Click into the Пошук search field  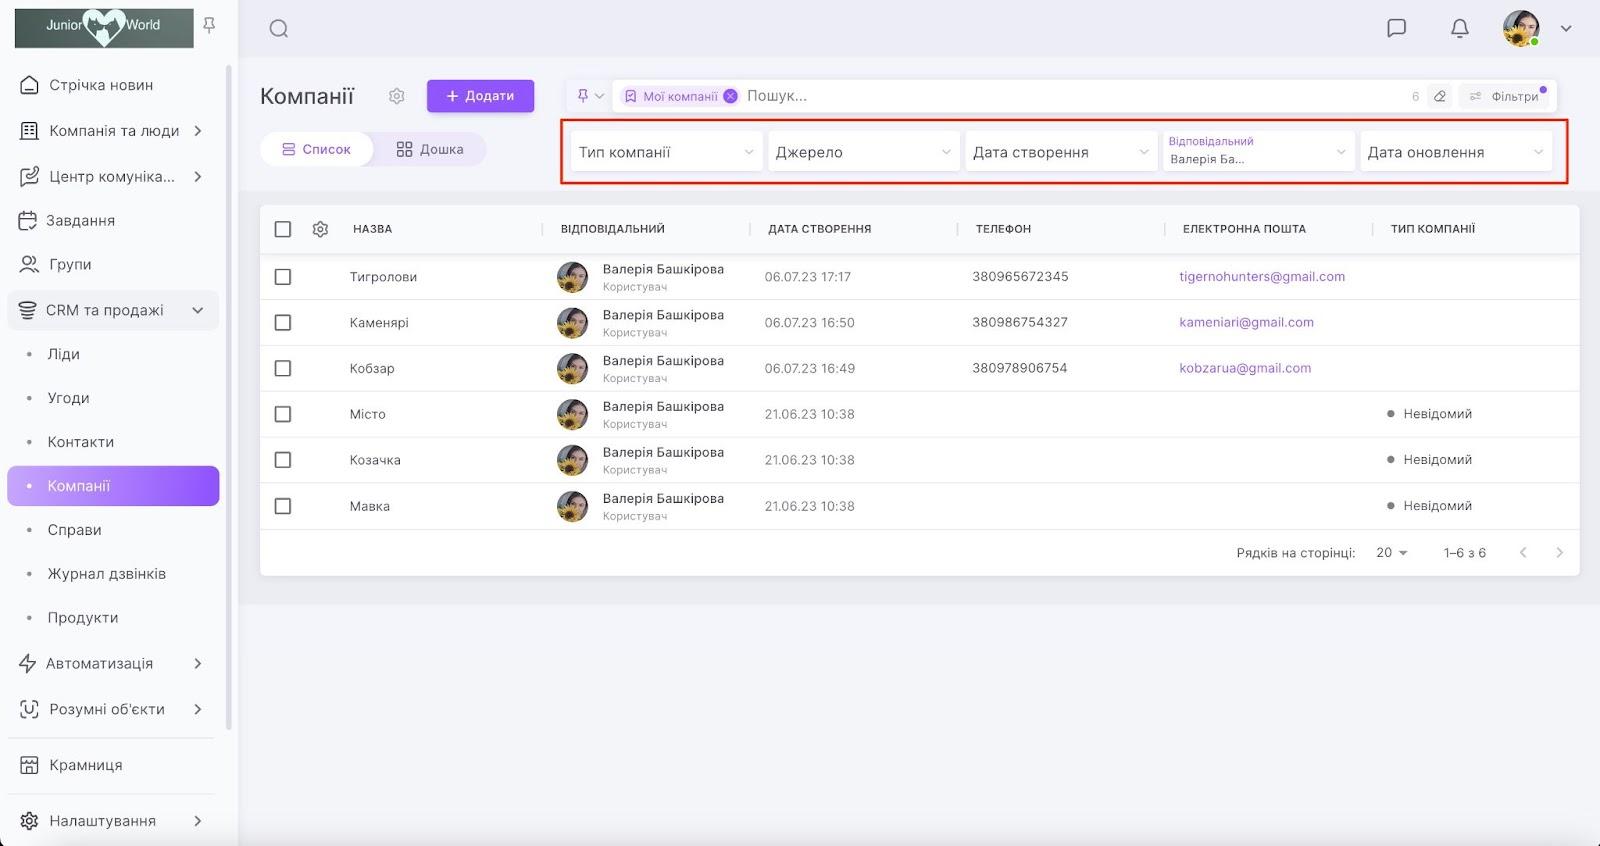coord(1070,96)
